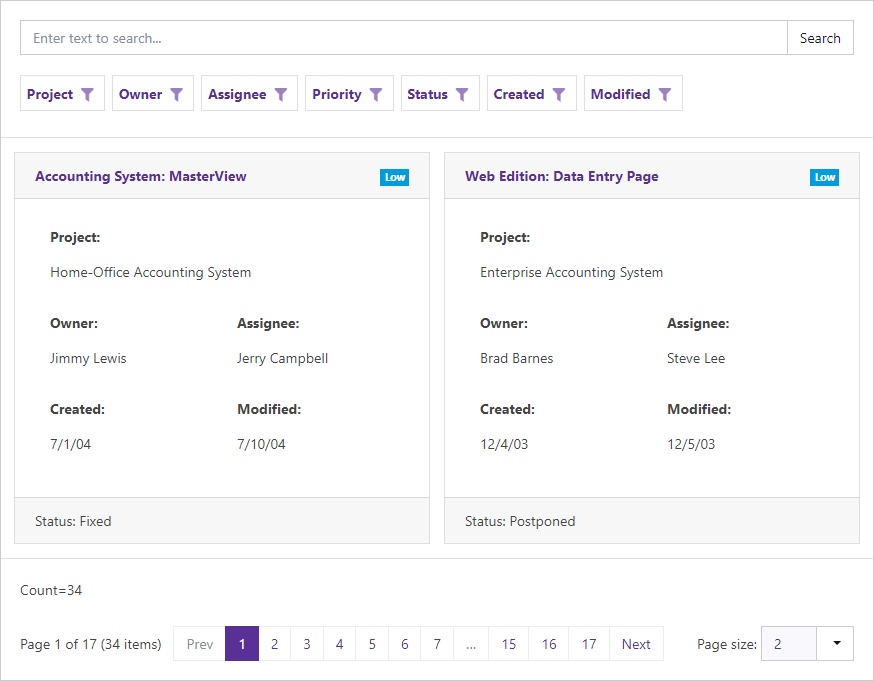Open Accounting System: MasterView card title
The width and height of the screenshot is (874, 681).
point(141,176)
